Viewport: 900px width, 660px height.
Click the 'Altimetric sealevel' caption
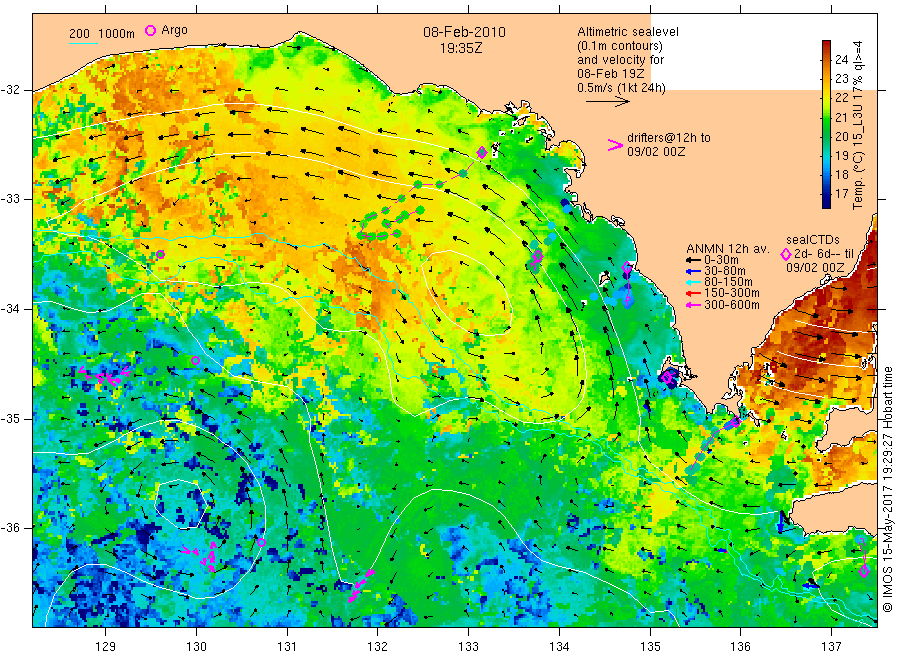tap(628, 32)
